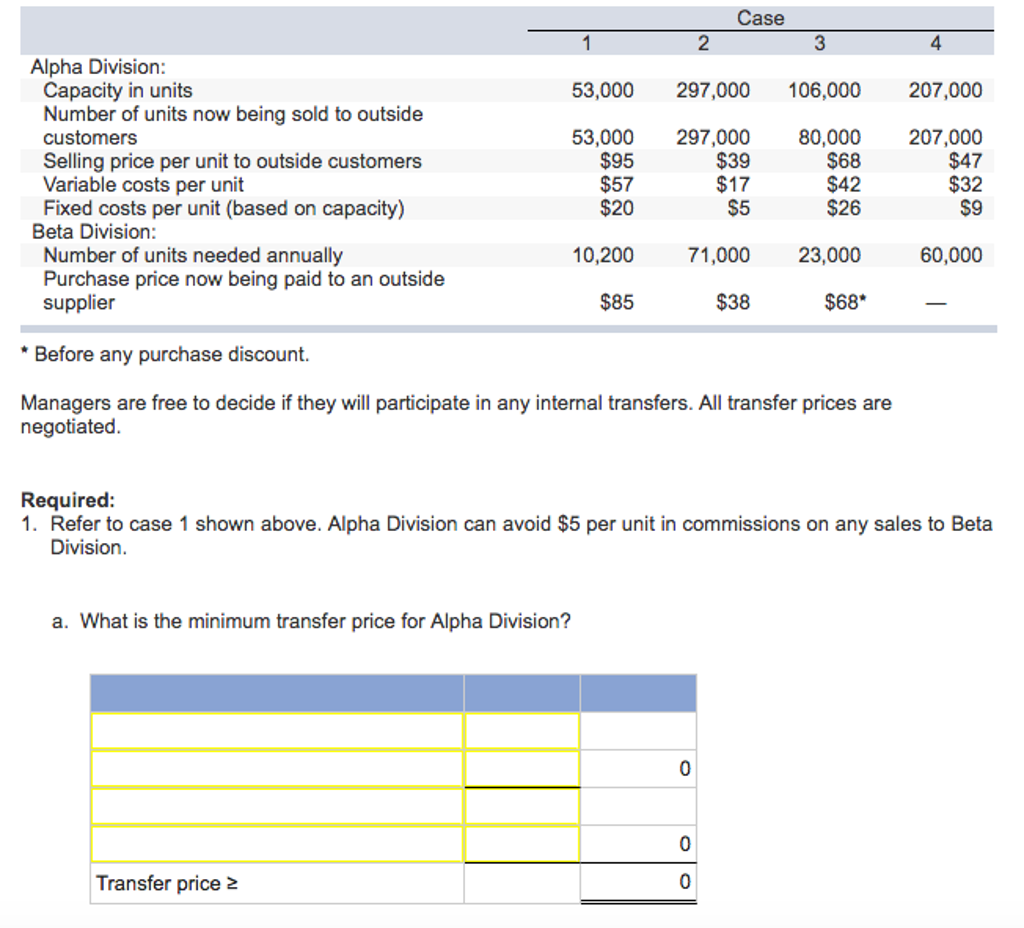
Task: Select the 'Alpha Division:' heading
Action: [98, 67]
